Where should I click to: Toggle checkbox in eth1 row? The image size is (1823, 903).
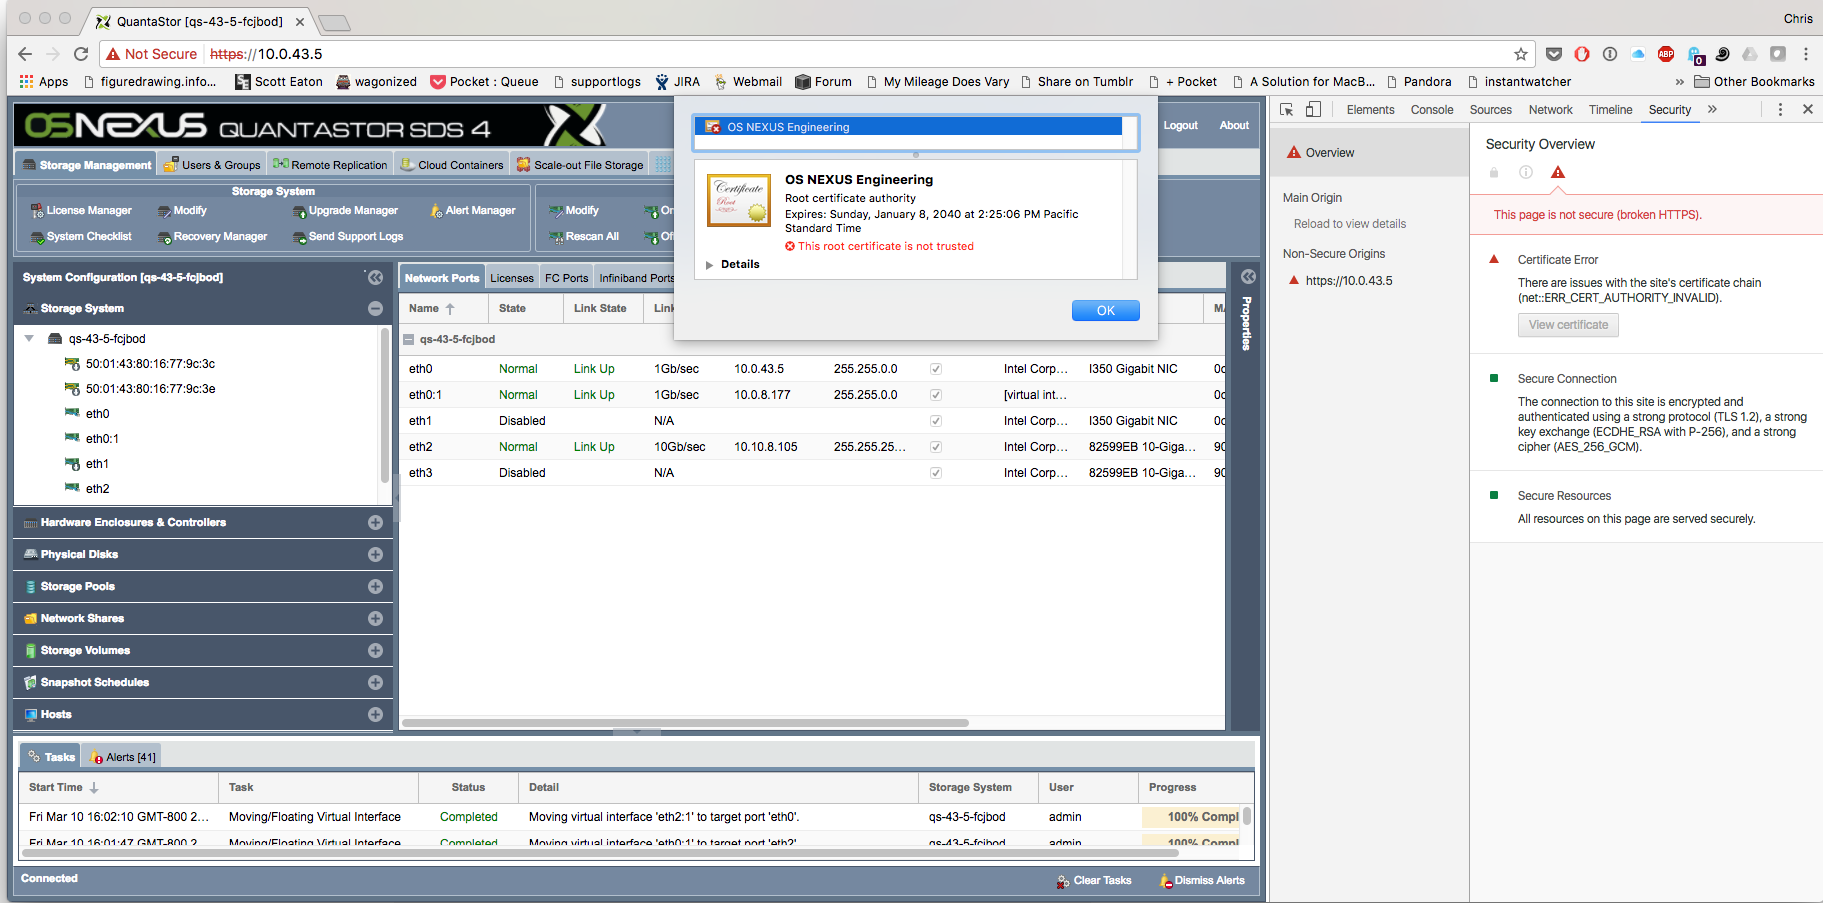[x=936, y=421]
